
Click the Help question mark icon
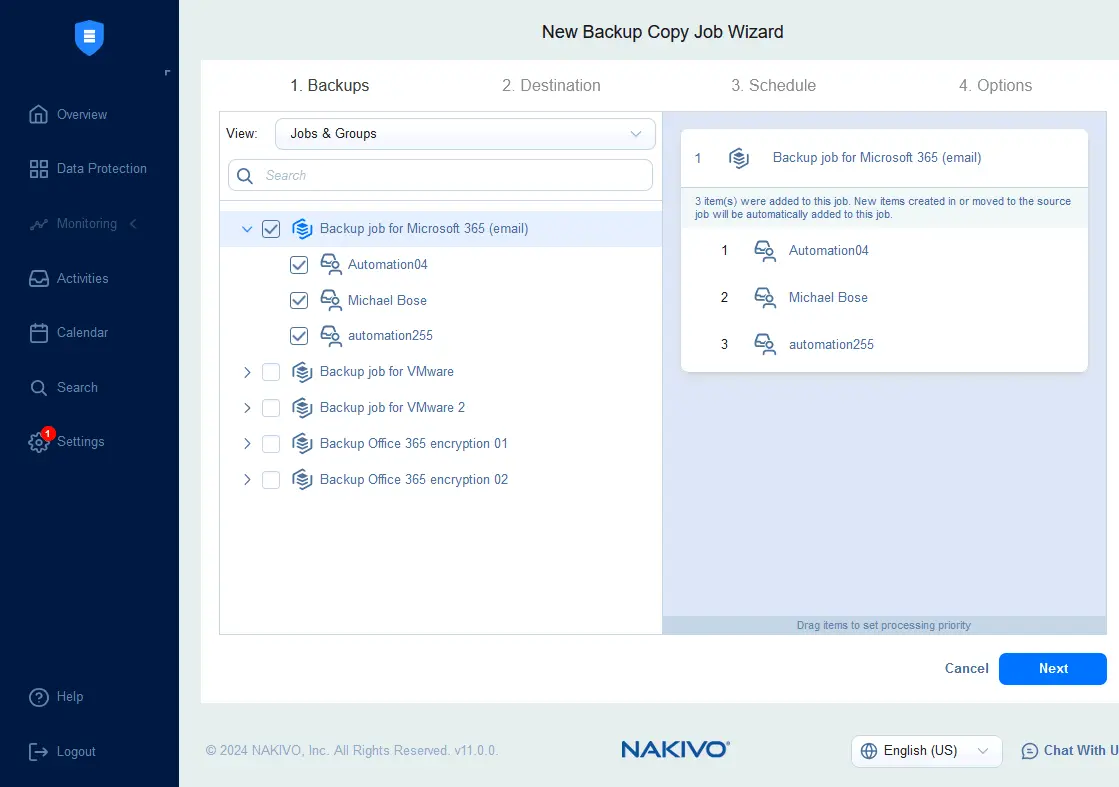pos(39,697)
